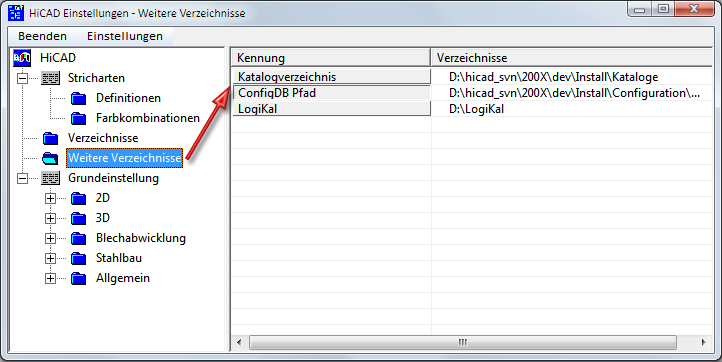Click the Allgemein folder icon
Screen dimensions: 722x362
tap(78, 279)
